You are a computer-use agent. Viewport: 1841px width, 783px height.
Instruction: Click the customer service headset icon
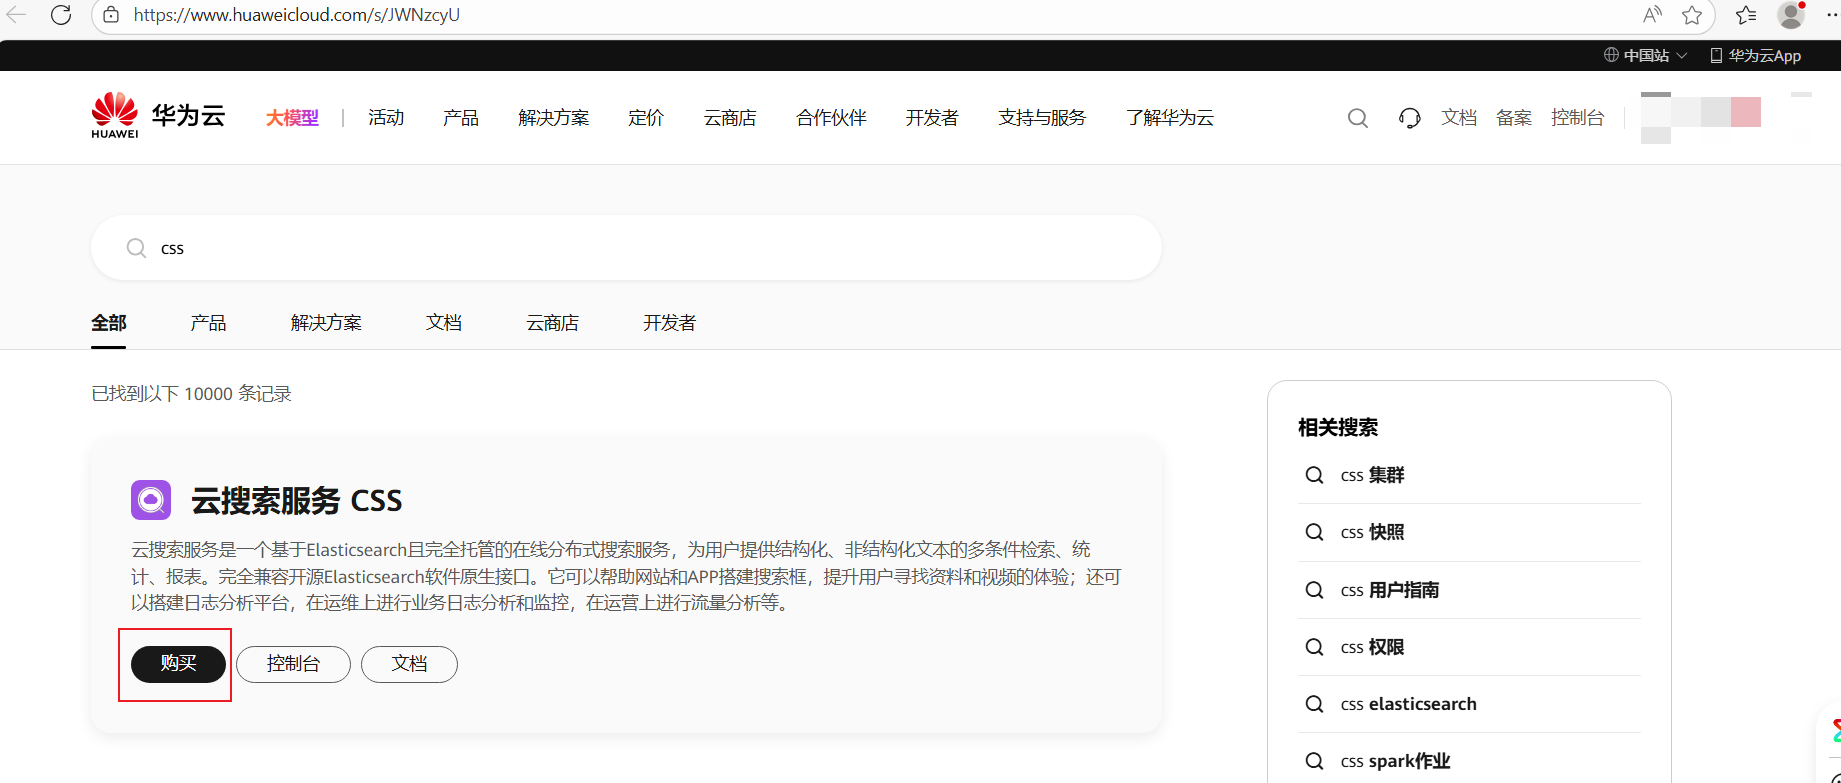click(1409, 118)
